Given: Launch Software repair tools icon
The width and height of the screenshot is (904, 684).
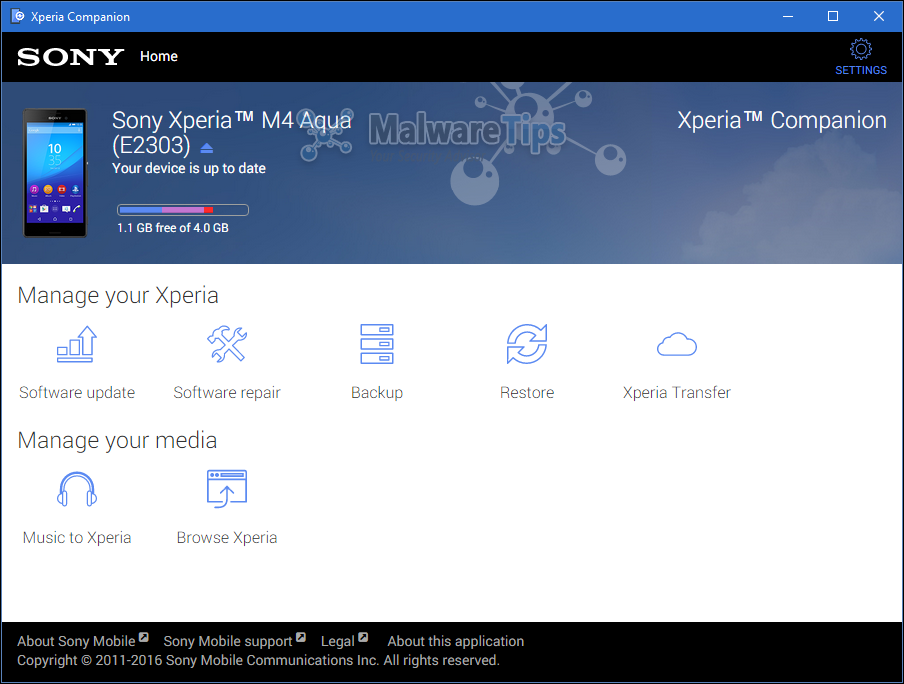Looking at the screenshot, I should (x=227, y=344).
